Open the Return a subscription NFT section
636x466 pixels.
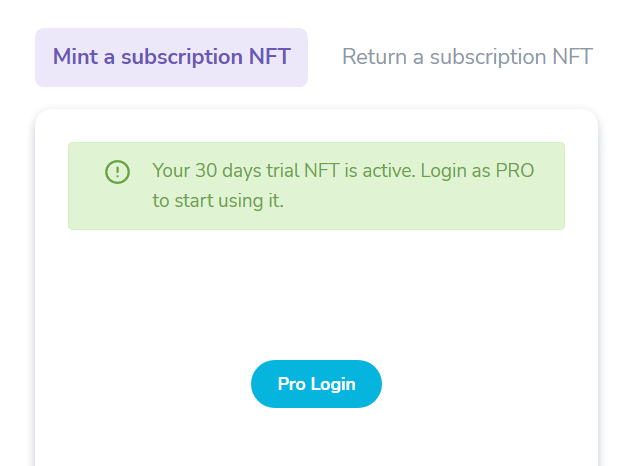pyautogui.click(x=467, y=57)
